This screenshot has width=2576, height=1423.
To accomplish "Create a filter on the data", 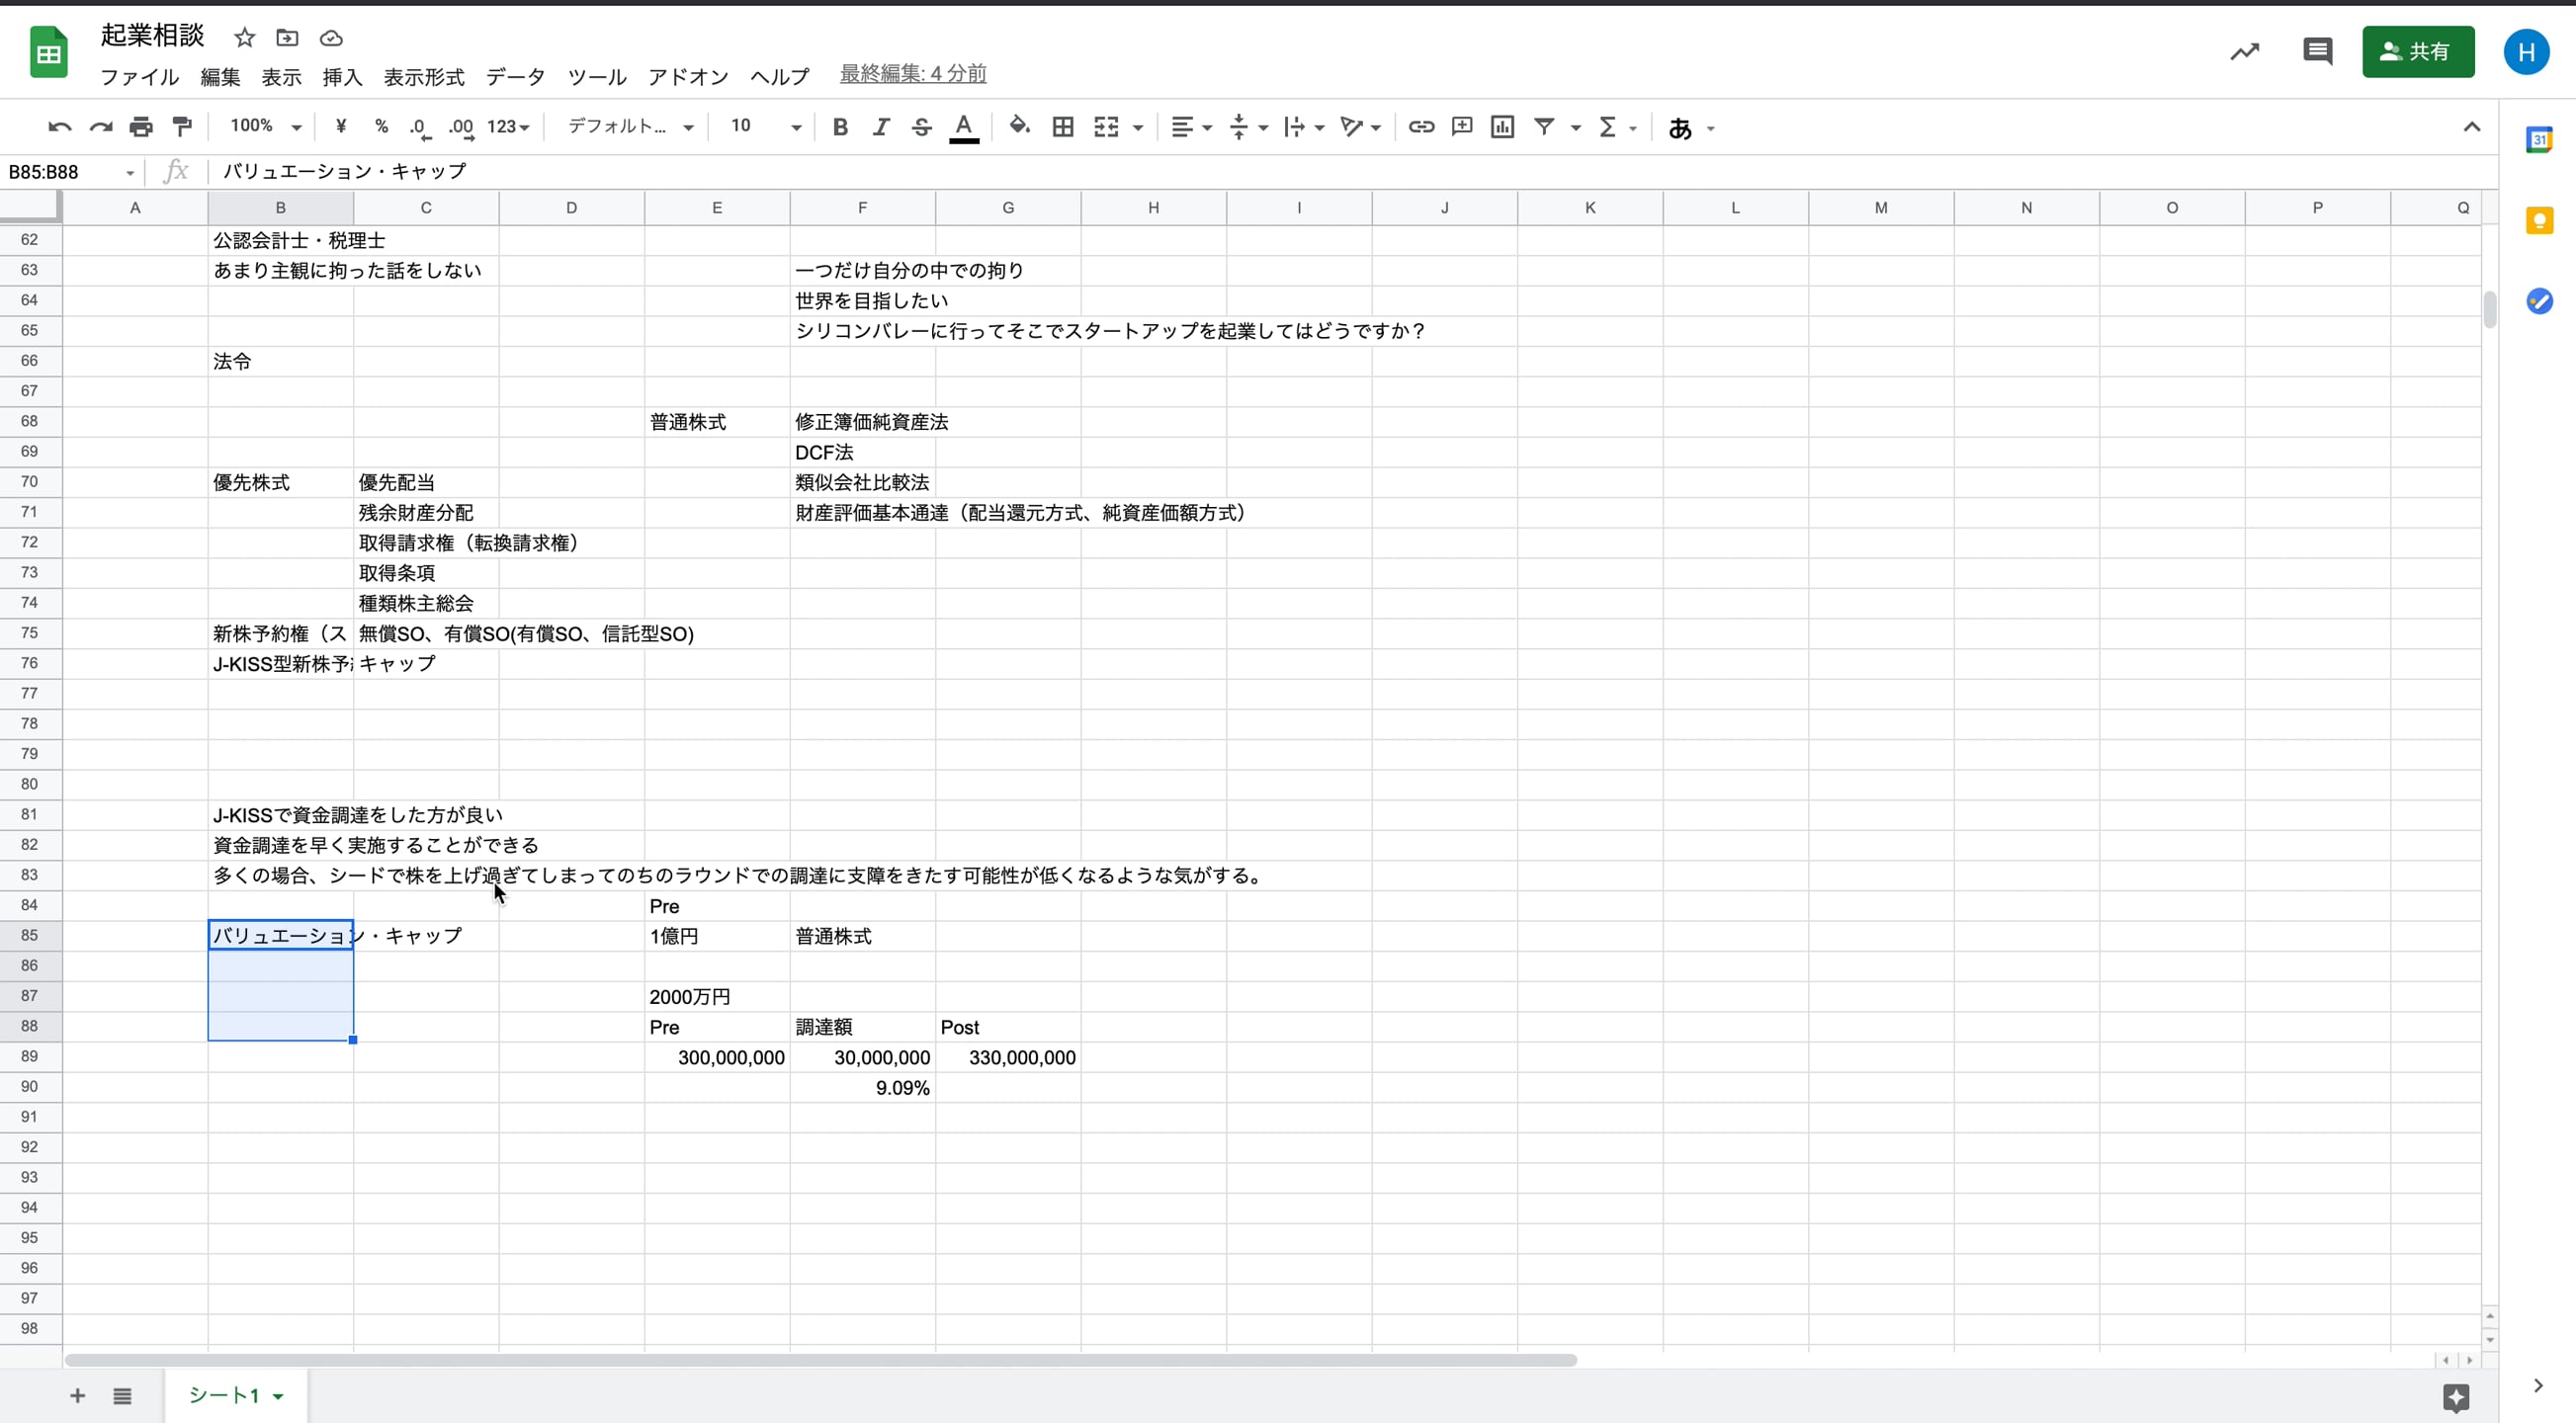I will tap(1546, 127).
